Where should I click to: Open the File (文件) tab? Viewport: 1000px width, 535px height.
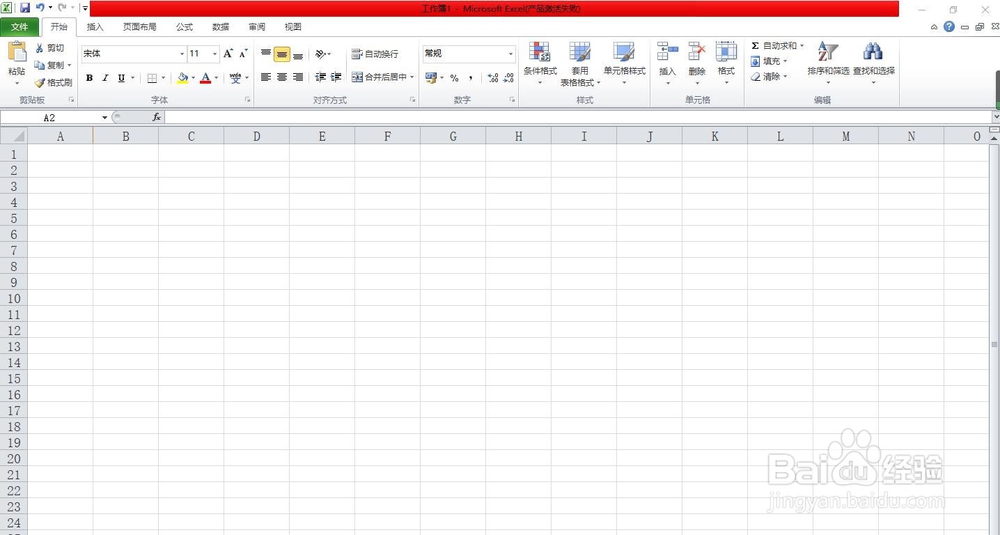(x=20, y=27)
